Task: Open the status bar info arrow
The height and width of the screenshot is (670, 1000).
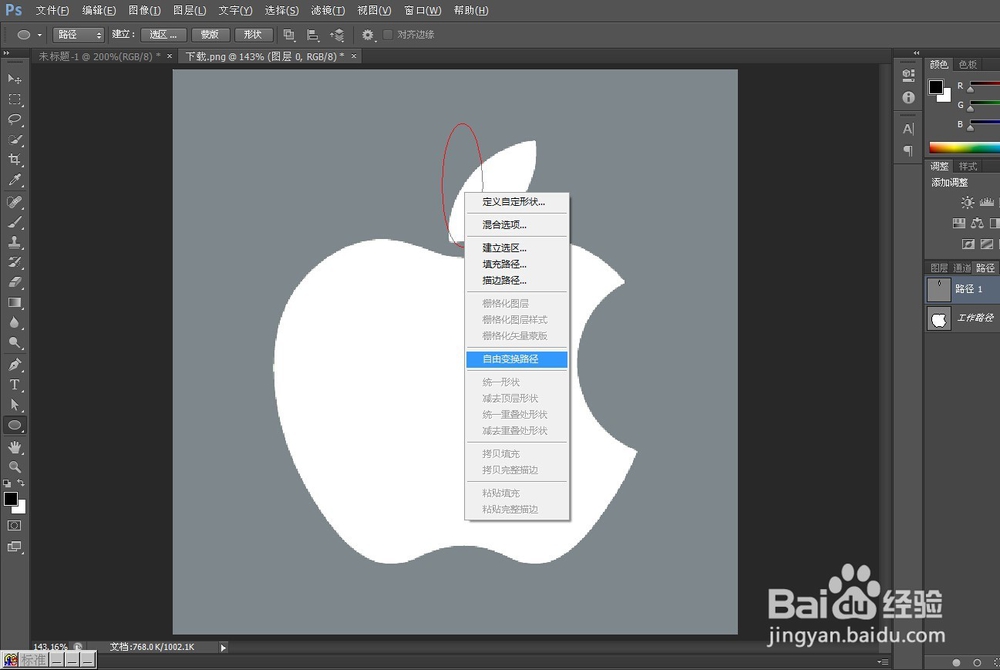Action: pyautogui.click(x=223, y=648)
